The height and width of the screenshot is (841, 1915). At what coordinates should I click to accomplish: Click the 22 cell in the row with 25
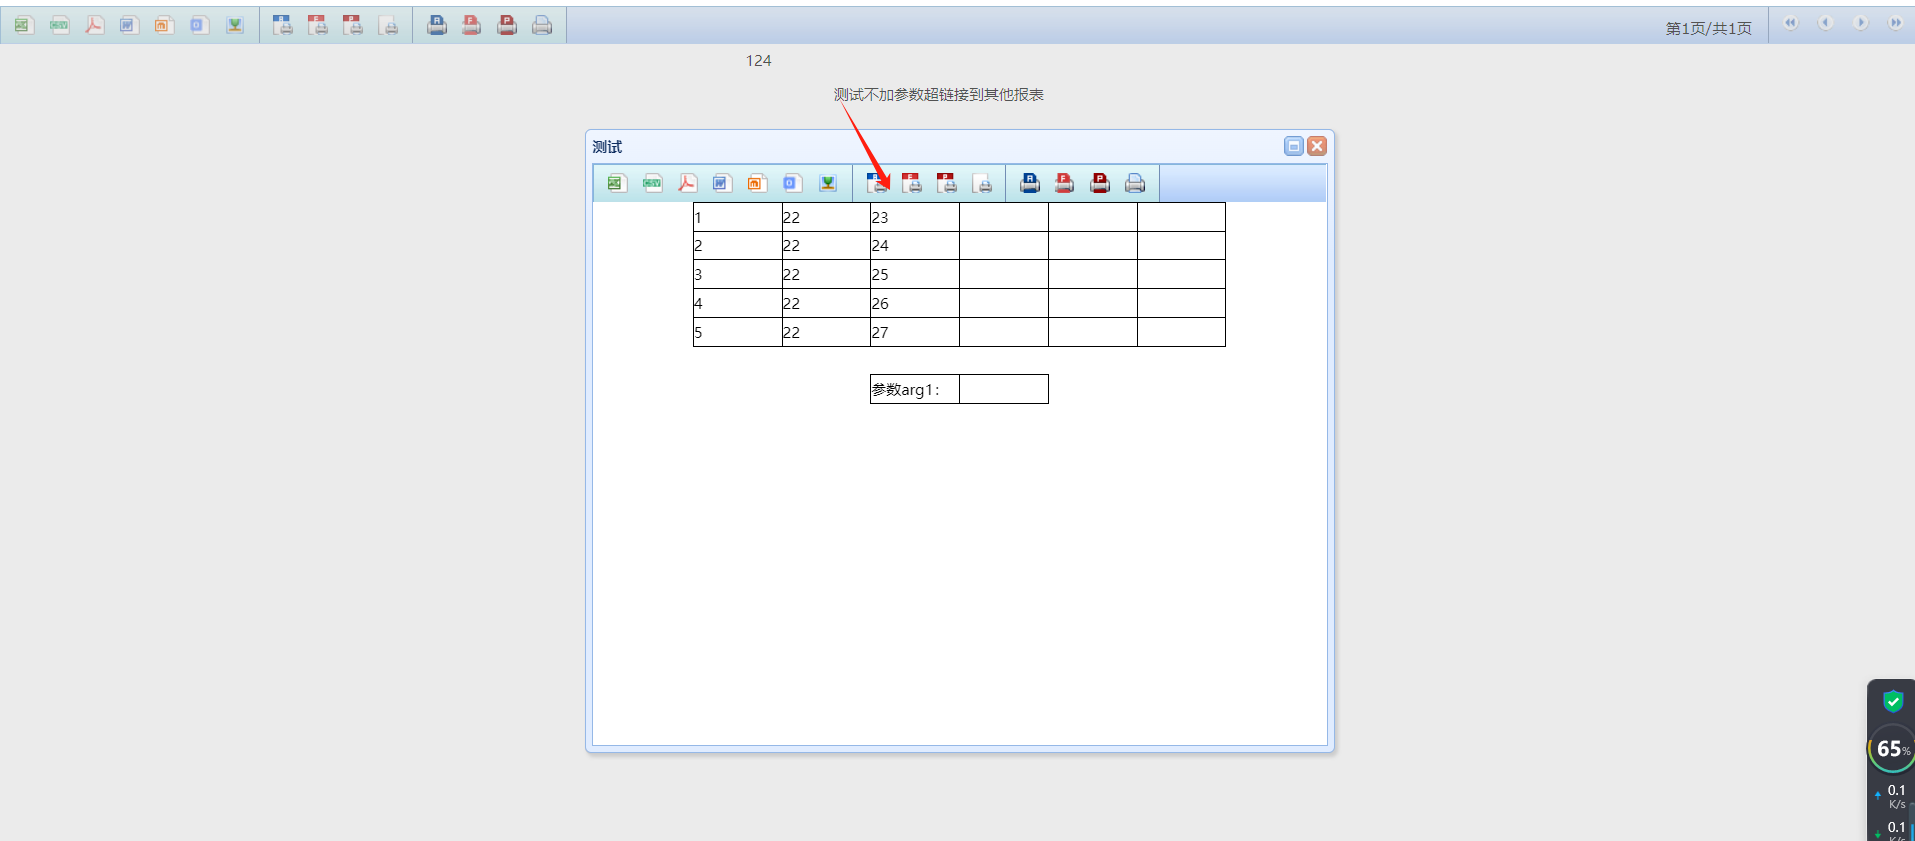826,274
